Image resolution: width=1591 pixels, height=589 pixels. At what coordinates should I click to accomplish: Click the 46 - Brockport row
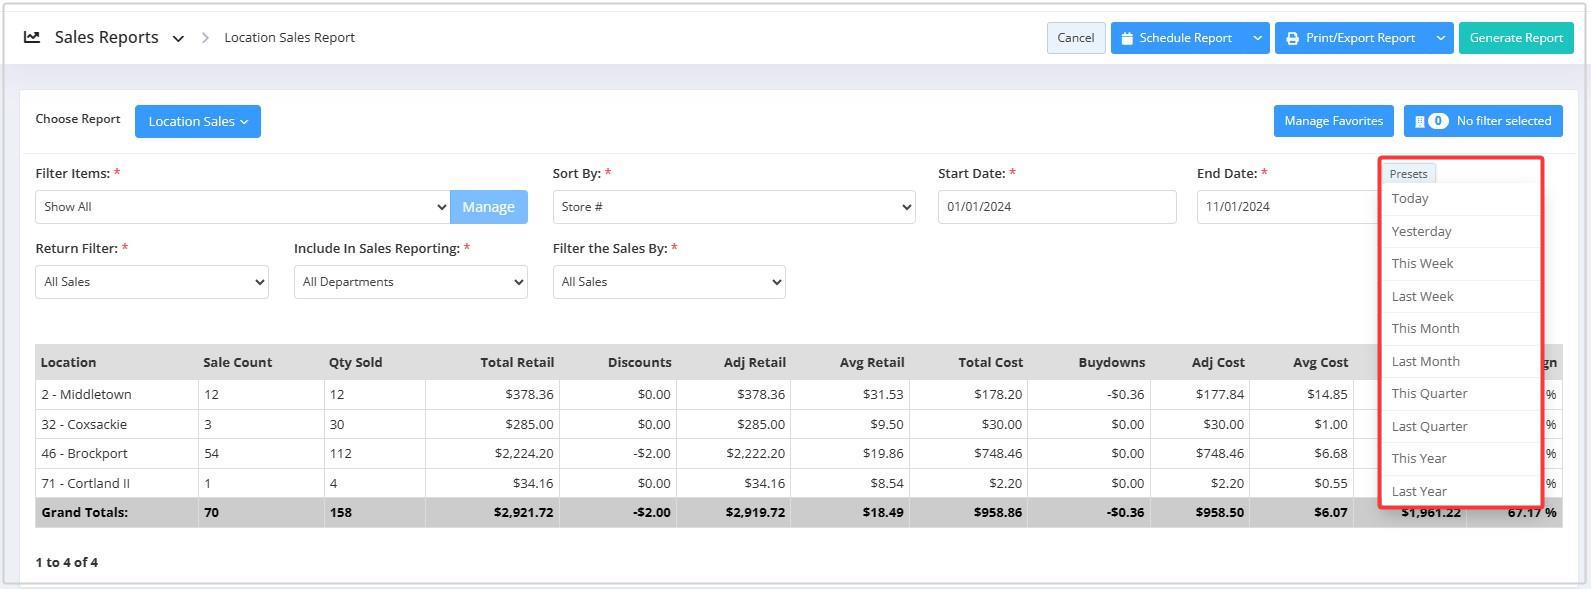(798, 454)
